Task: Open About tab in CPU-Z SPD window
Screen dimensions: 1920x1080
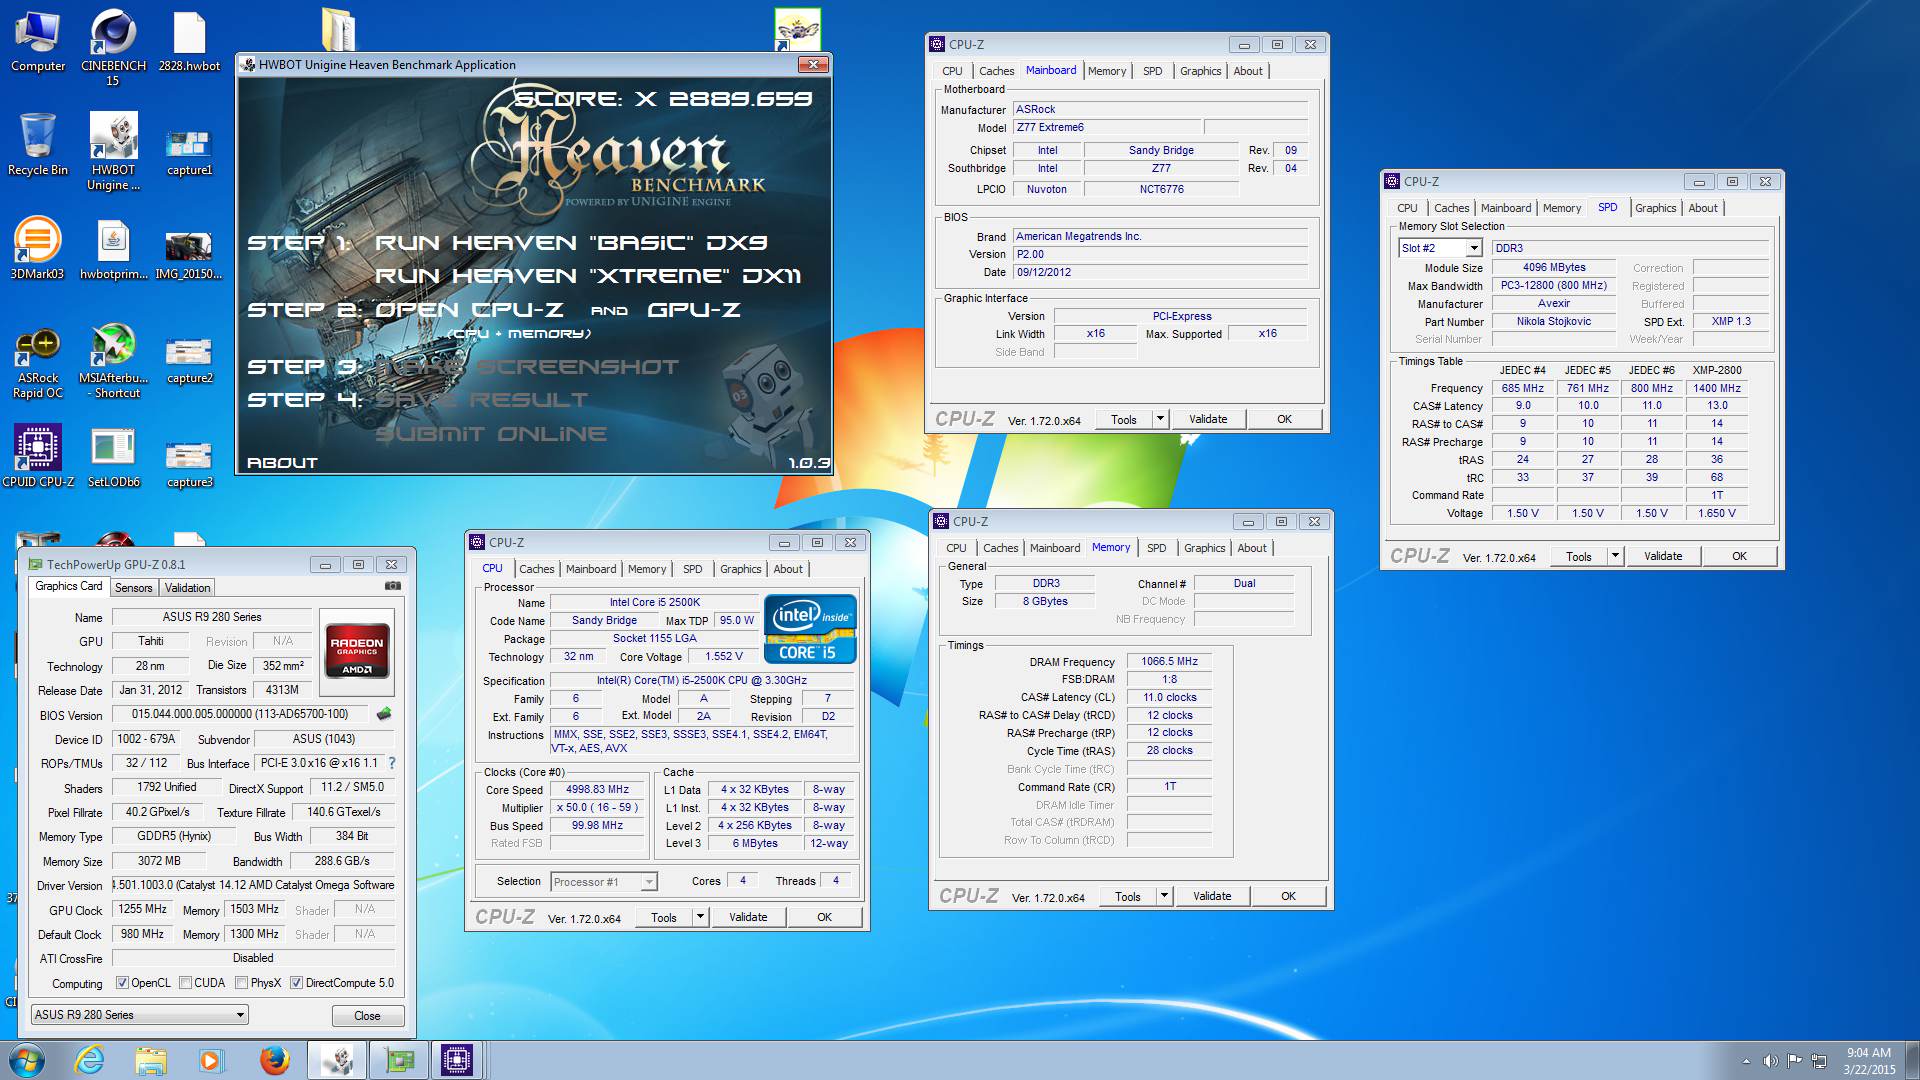Action: coord(1703,208)
